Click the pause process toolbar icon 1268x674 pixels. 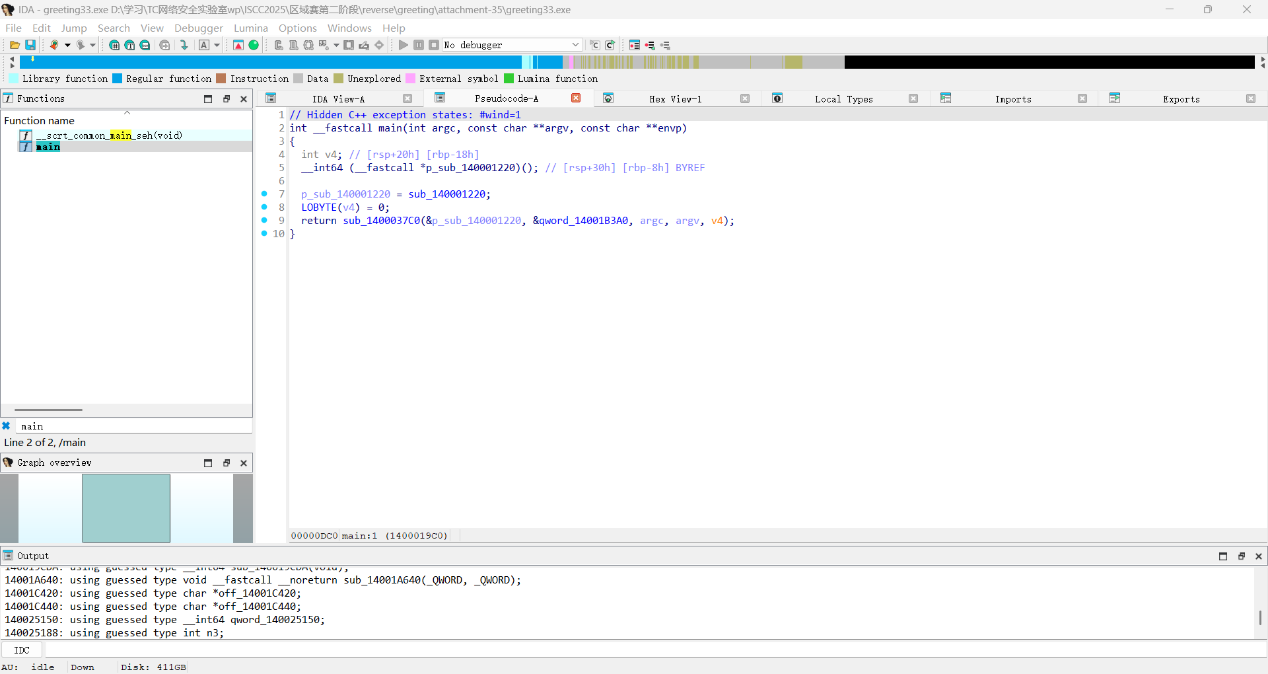pos(419,45)
